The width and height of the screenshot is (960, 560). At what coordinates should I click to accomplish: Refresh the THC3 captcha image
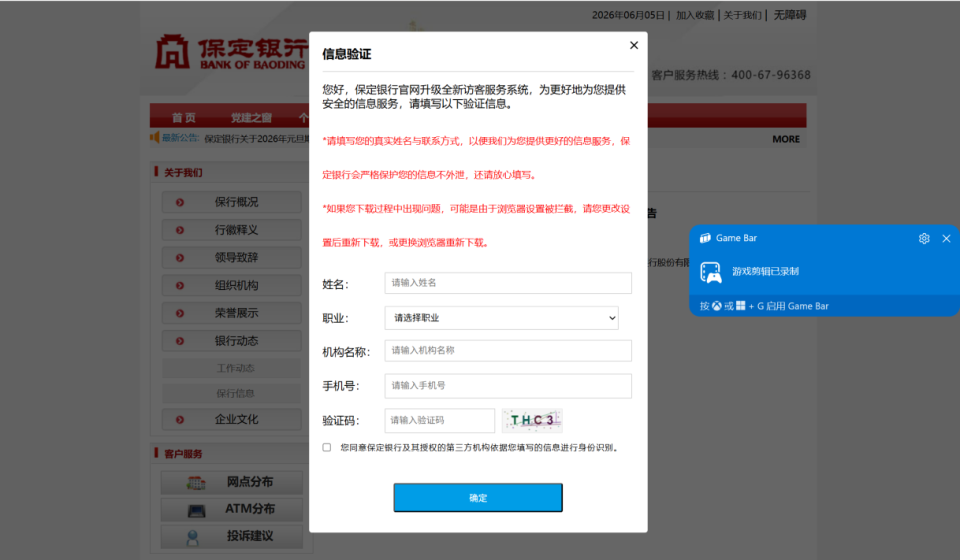(532, 420)
